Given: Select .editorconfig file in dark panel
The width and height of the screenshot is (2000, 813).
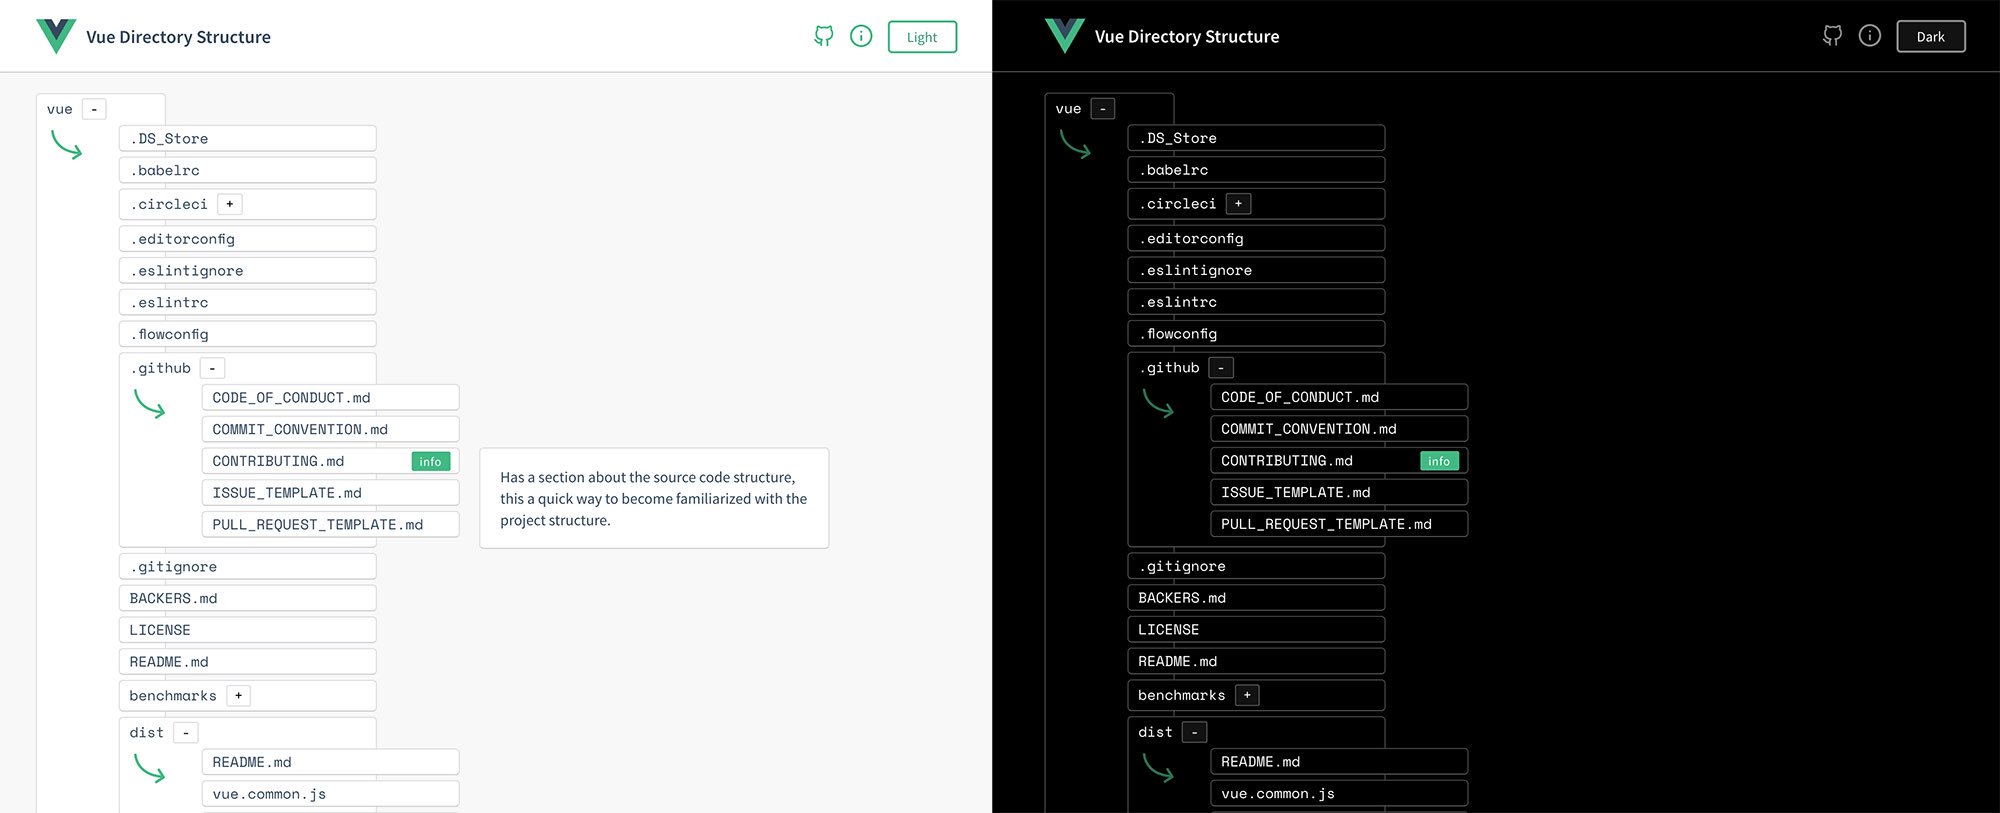Looking at the screenshot, I should point(1257,239).
